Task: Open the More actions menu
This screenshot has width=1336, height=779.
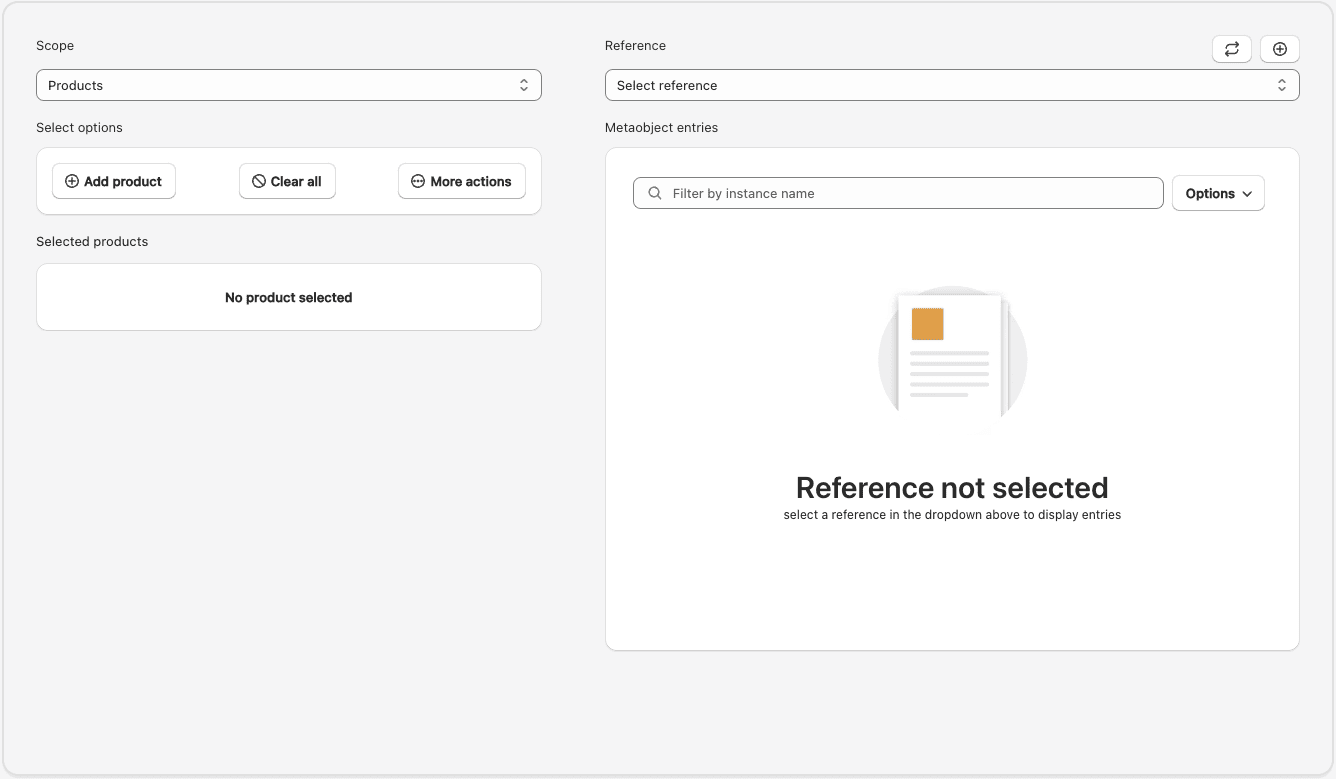Action: 461,181
